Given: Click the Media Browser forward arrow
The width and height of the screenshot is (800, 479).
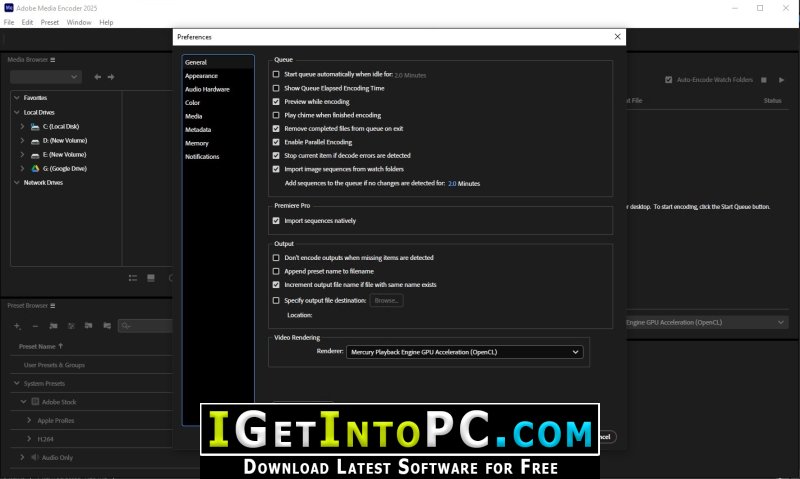Looking at the screenshot, I should tap(111, 77).
